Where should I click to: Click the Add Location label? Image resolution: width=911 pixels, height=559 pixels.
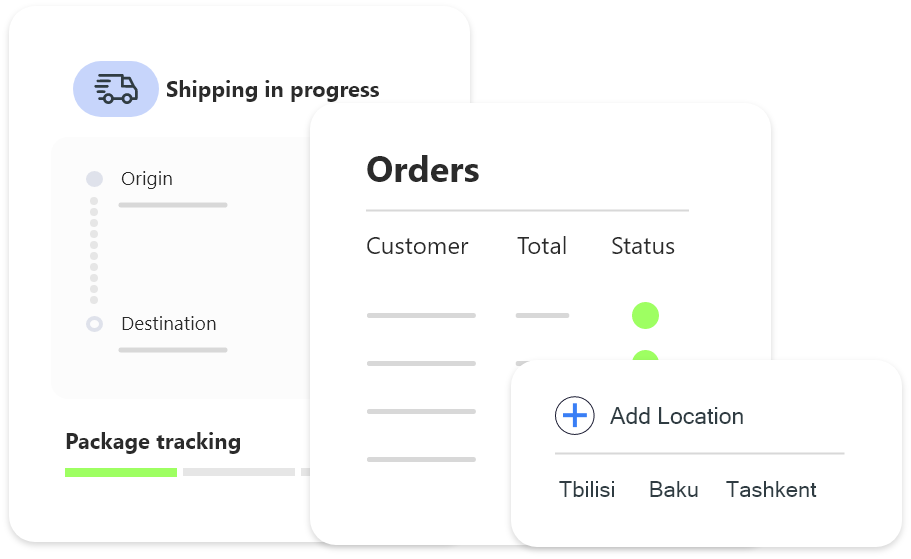[x=676, y=416]
